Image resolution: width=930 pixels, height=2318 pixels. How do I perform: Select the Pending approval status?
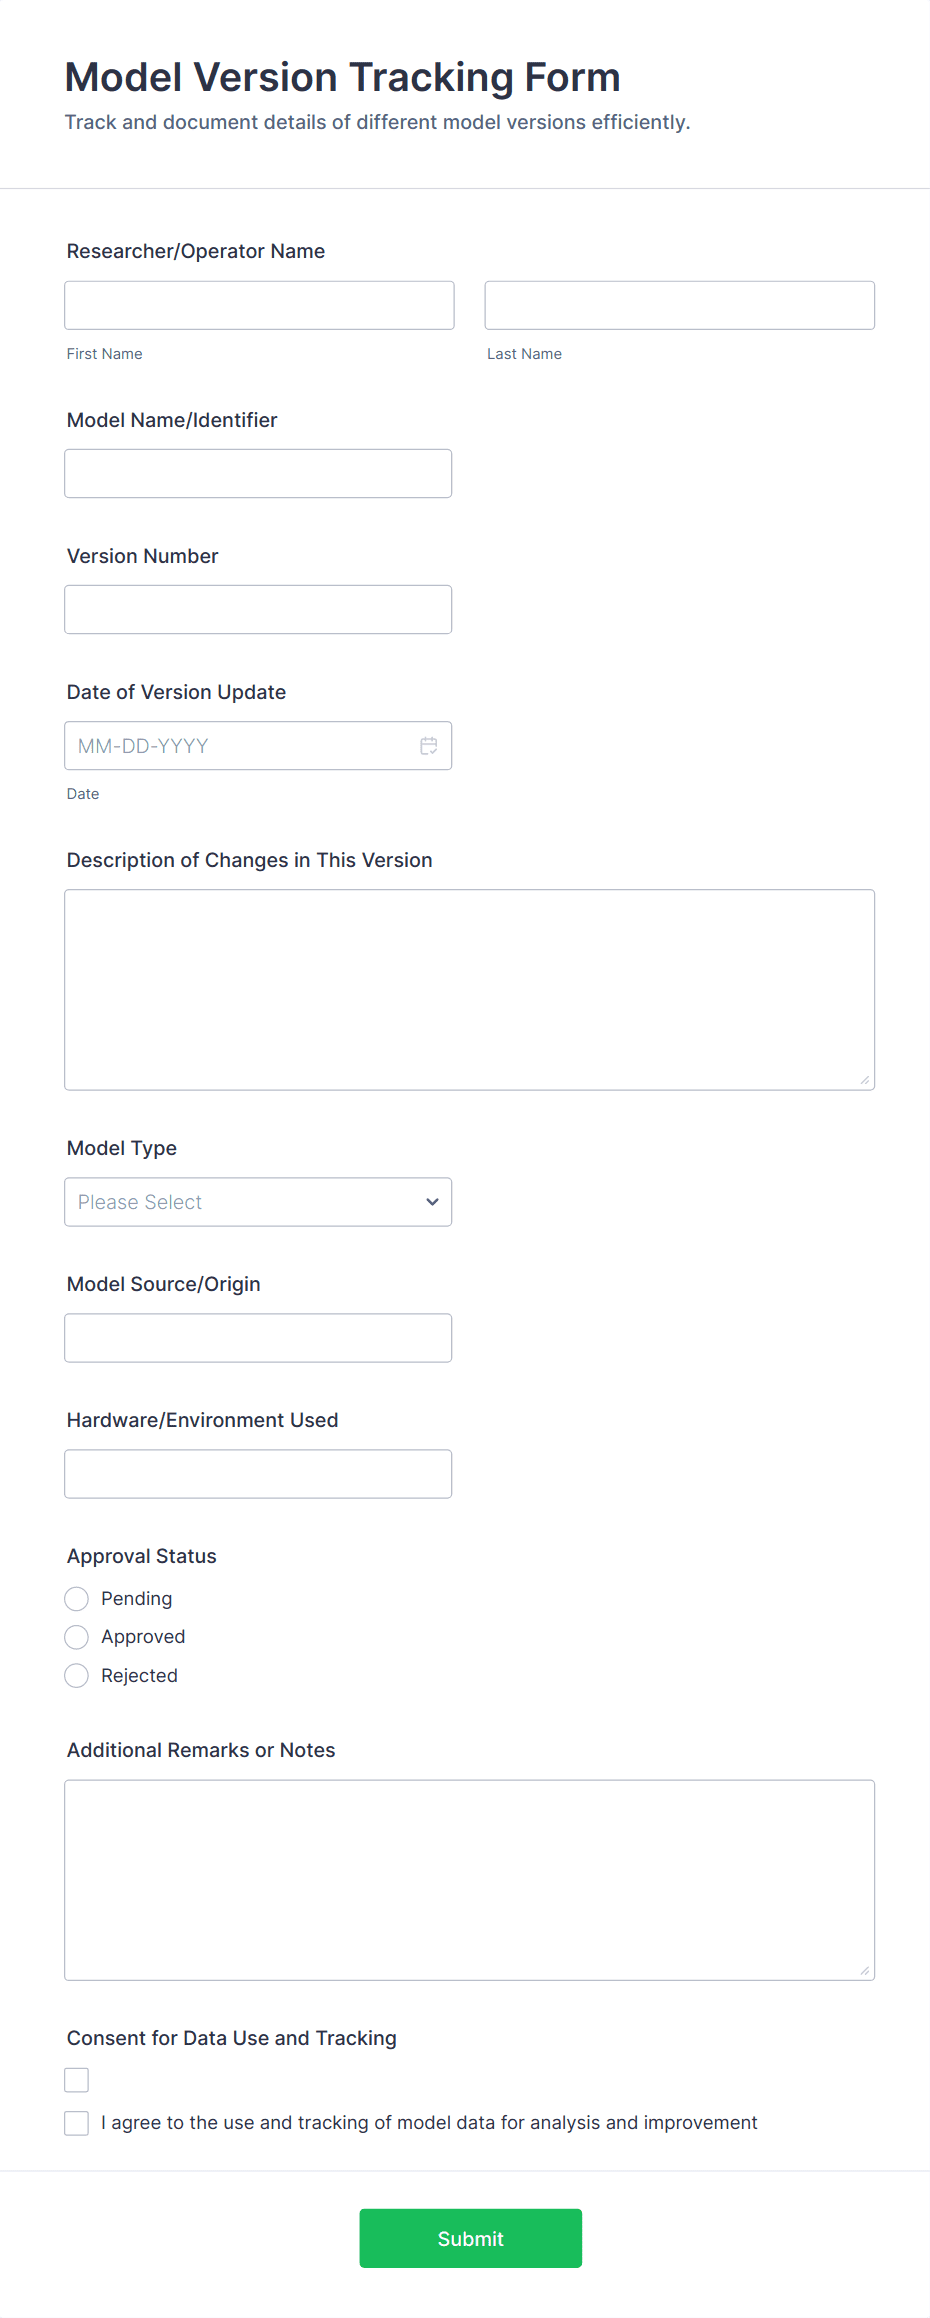pyautogui.click(x=77, y=1599)
